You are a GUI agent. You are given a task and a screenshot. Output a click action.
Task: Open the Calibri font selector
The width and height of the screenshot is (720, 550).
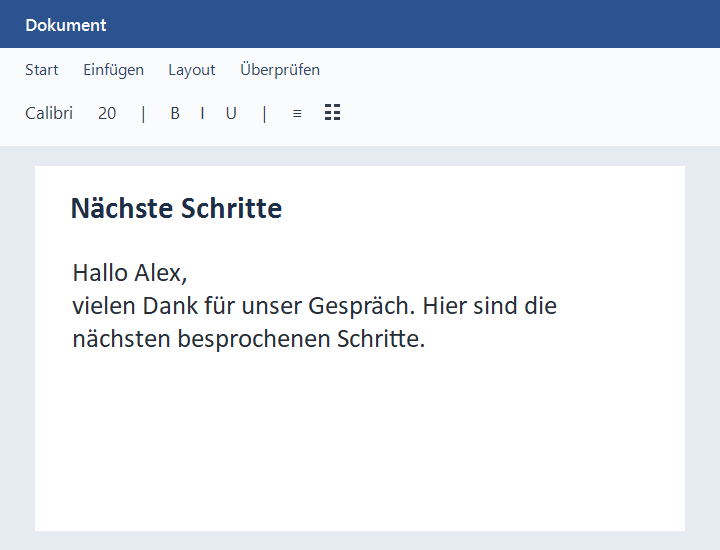pos(49,113)
